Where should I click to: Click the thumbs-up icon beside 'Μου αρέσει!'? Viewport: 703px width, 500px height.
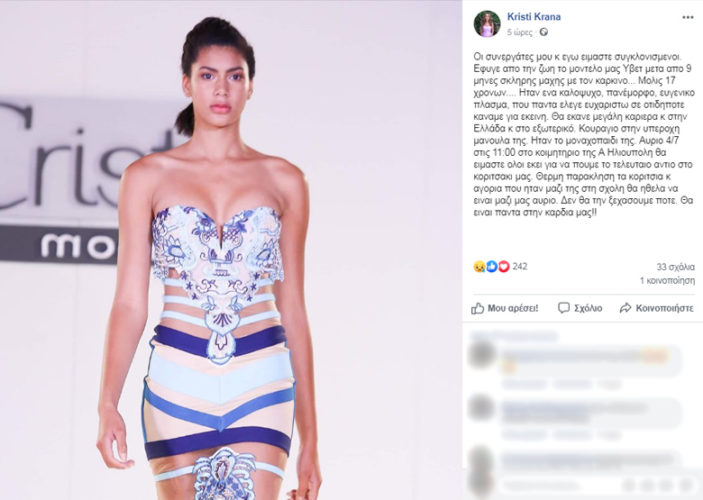pos(477,309)
